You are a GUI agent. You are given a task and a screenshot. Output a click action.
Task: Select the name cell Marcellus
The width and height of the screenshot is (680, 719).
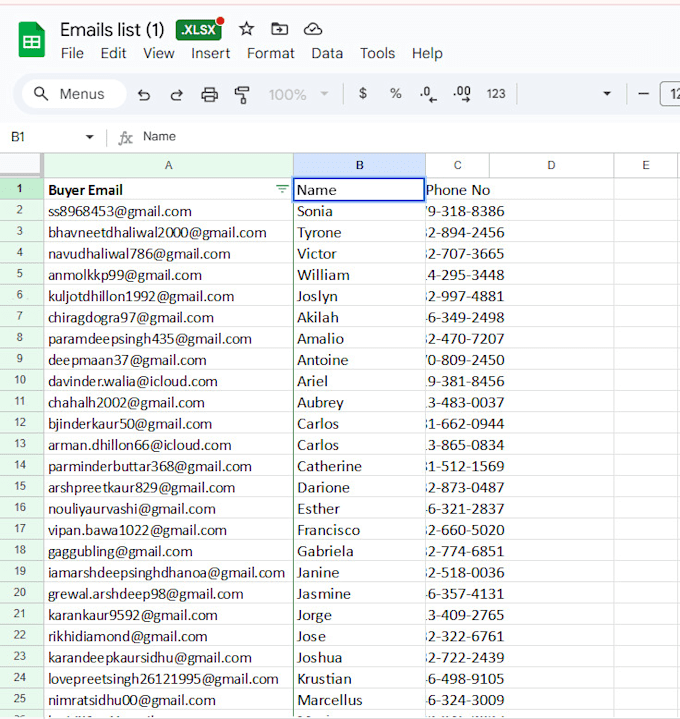(359, 700)
